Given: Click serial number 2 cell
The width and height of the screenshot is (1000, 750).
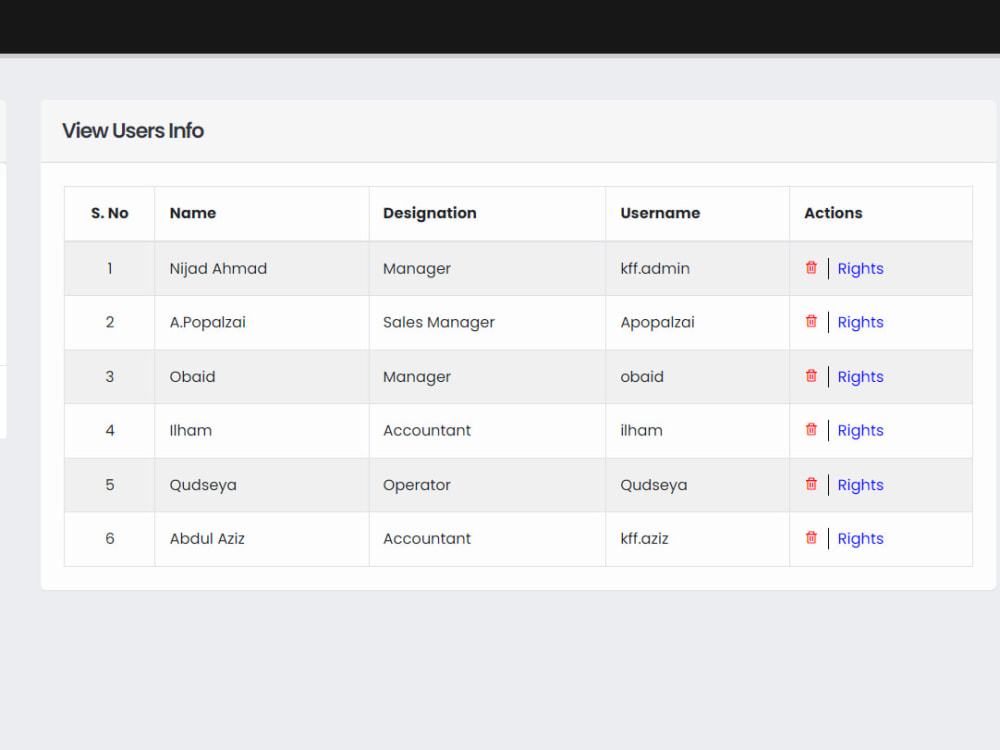Looking at the screenshot, I should 110,322.
